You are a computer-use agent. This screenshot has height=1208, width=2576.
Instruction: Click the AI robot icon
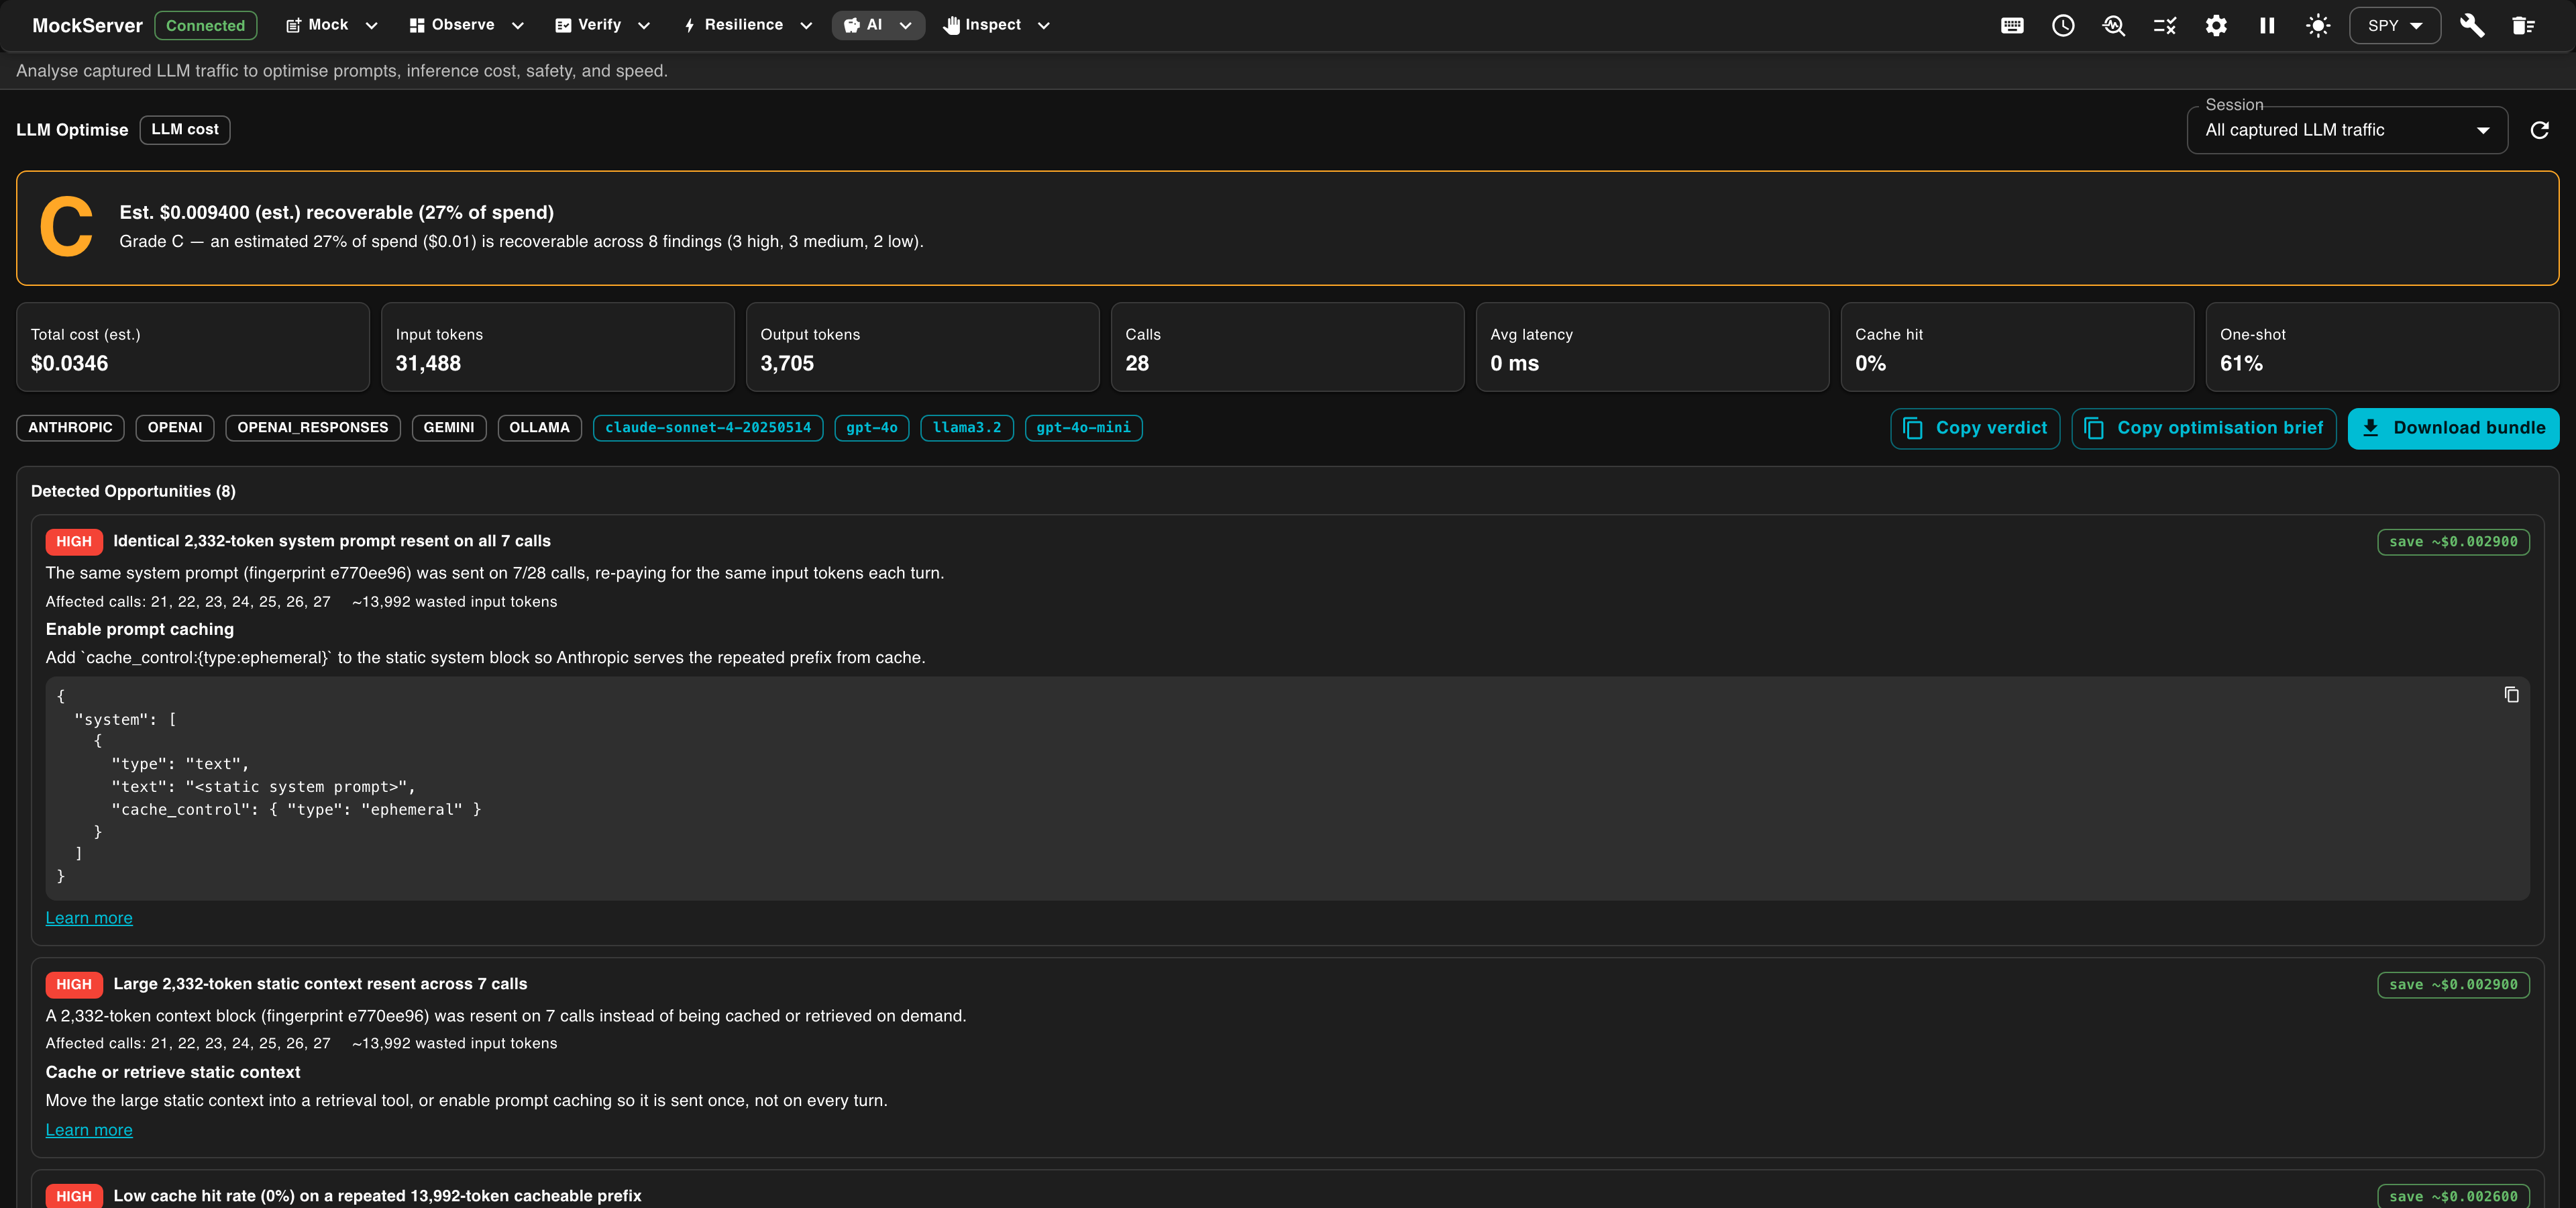pos(851,26)
